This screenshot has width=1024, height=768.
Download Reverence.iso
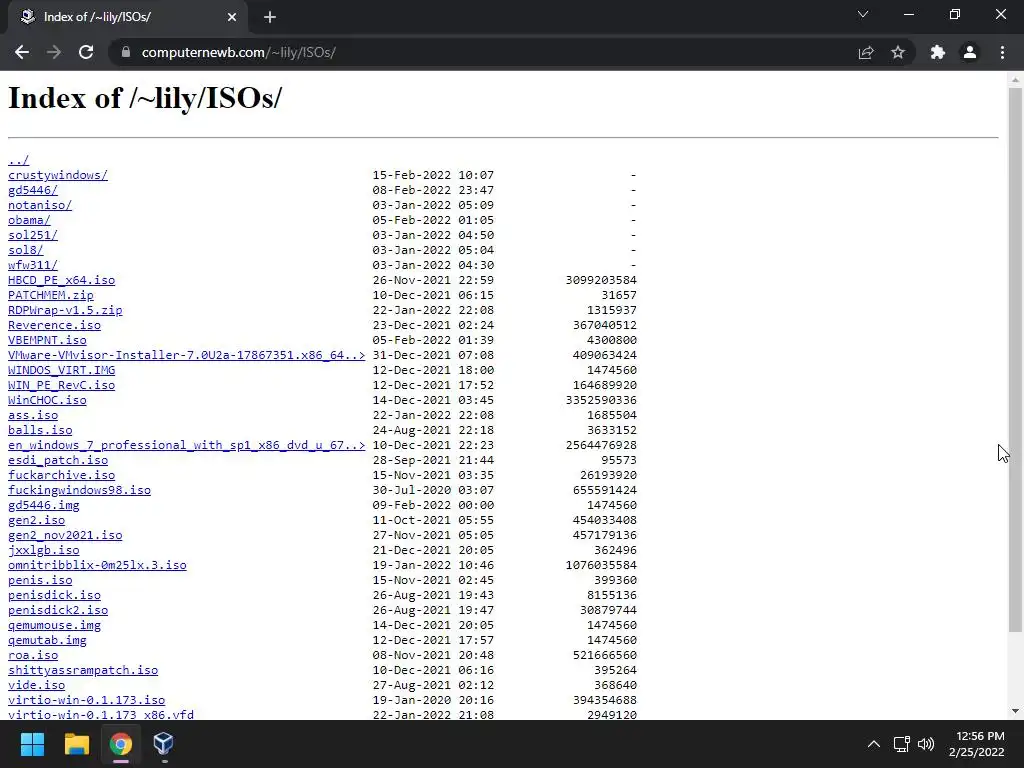pos(54,325)
